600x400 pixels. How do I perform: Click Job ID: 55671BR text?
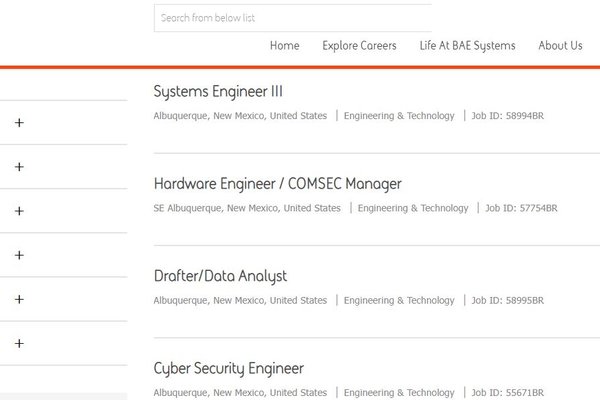[x=507, y=392]
